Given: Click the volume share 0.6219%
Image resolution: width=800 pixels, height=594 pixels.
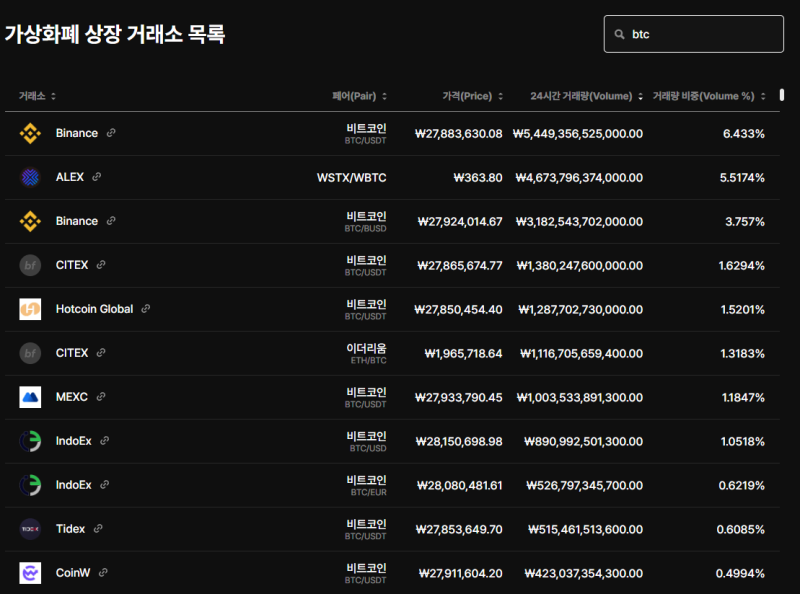Looking at the screenshot, I should coord(742,485).
